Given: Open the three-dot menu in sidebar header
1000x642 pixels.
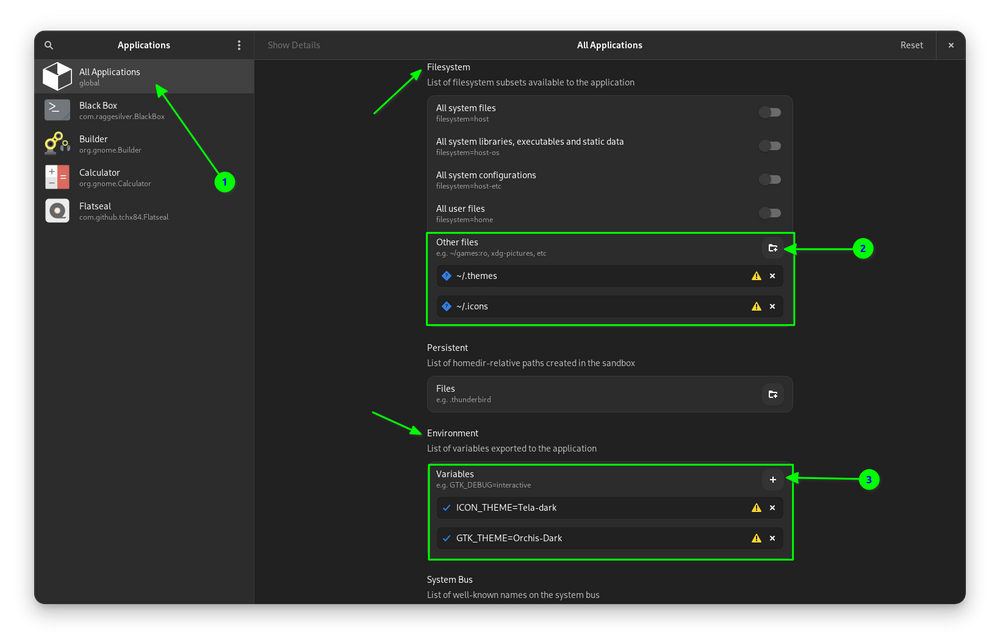Looking at the screenshot, I should [x=239, y=45].
